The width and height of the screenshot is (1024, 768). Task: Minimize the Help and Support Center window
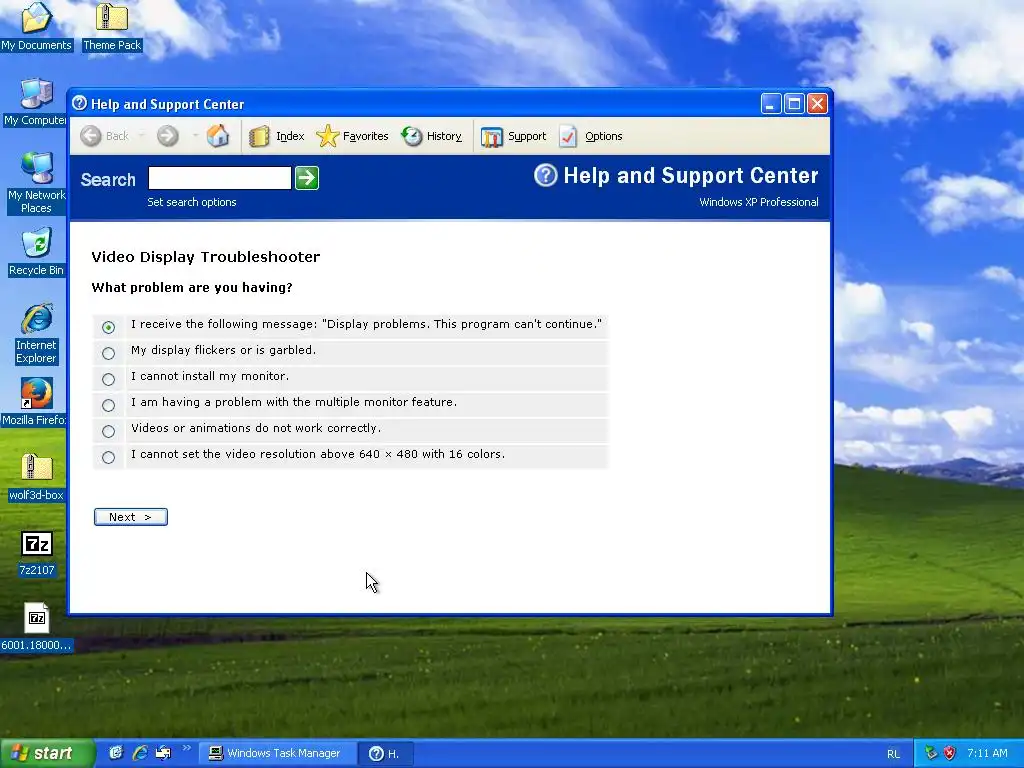pos(771,103)
